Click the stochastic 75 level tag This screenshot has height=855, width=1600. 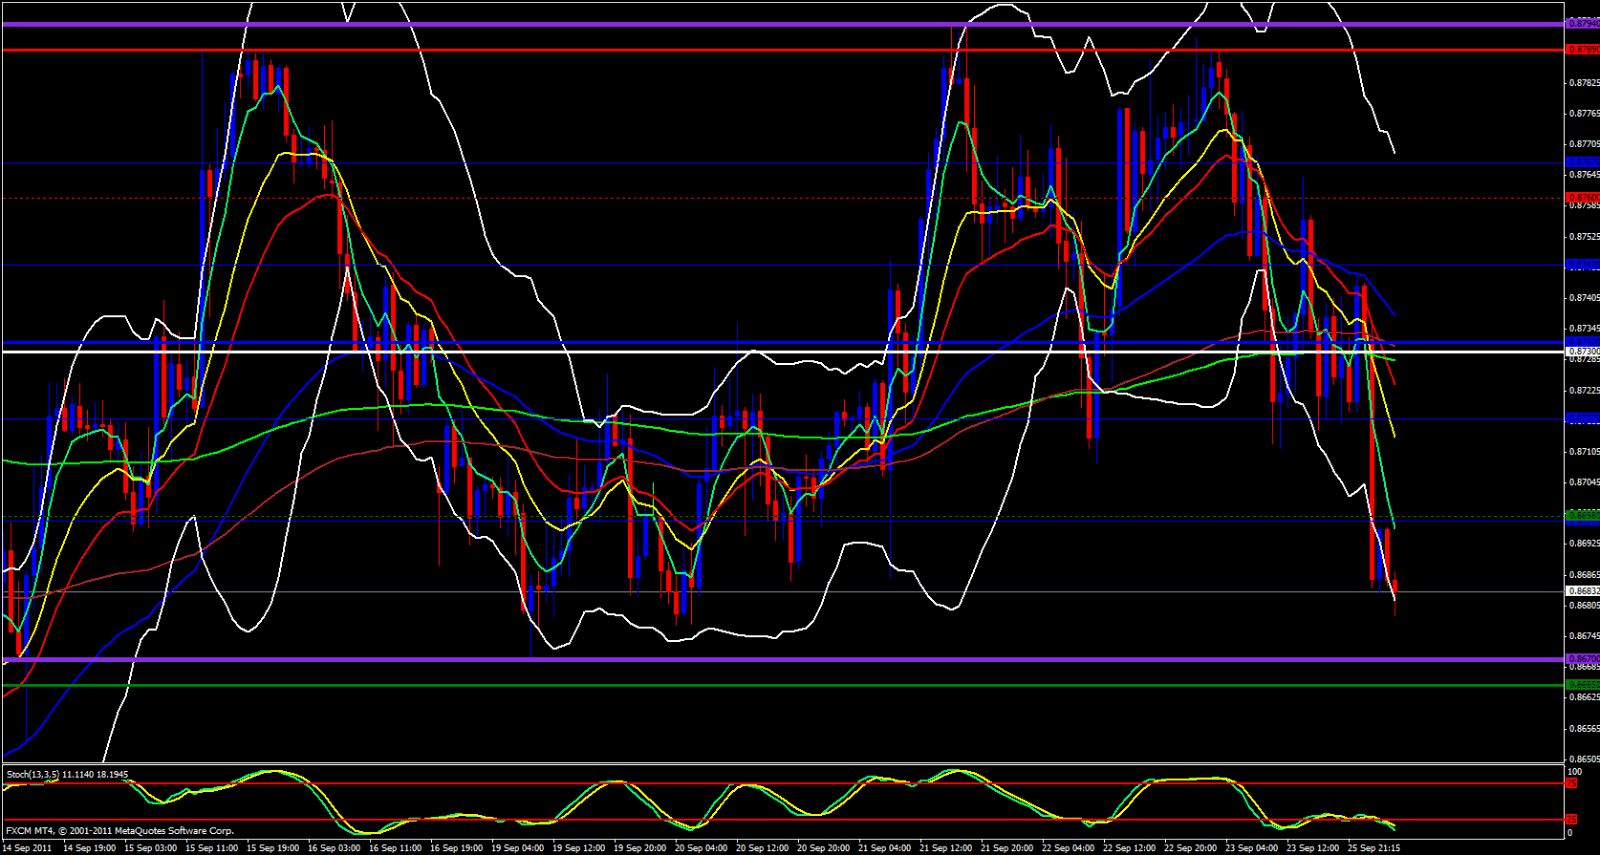1571,783
